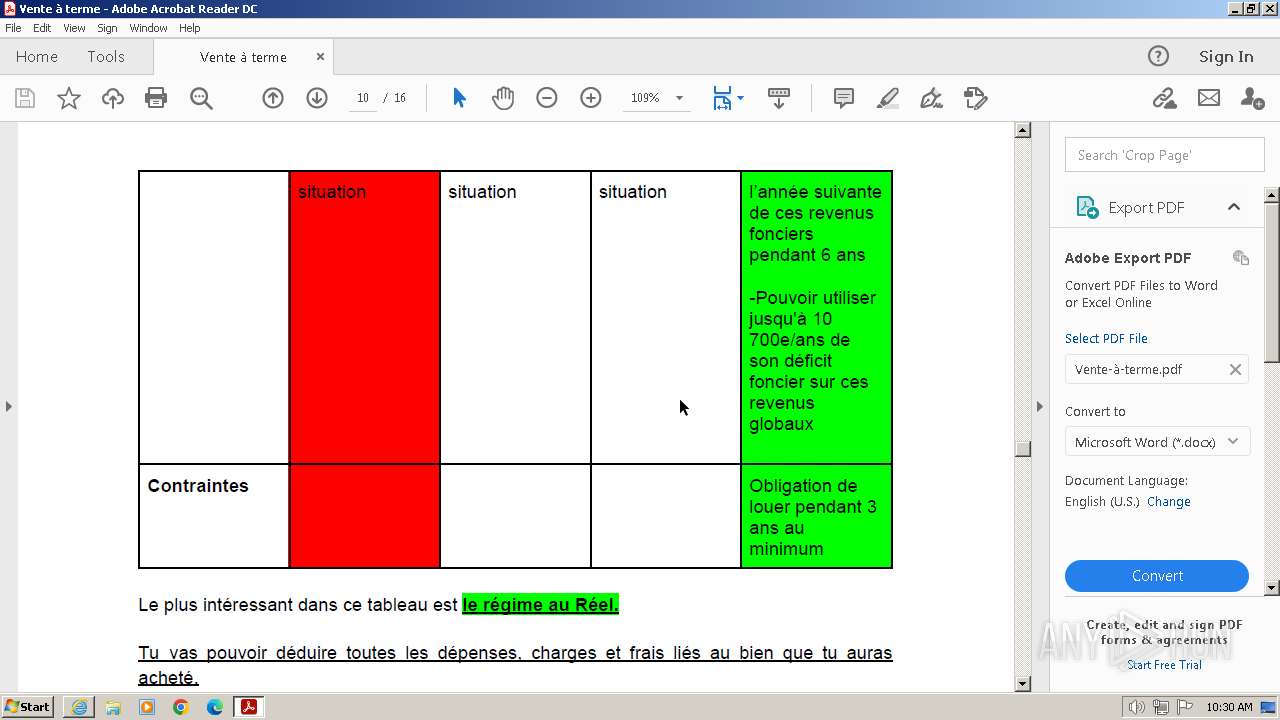Image resolution: width=1280 pixels, height=720 pixels.
Task: Expand the left navigation pane arrow
Action: tap(8, 406)
